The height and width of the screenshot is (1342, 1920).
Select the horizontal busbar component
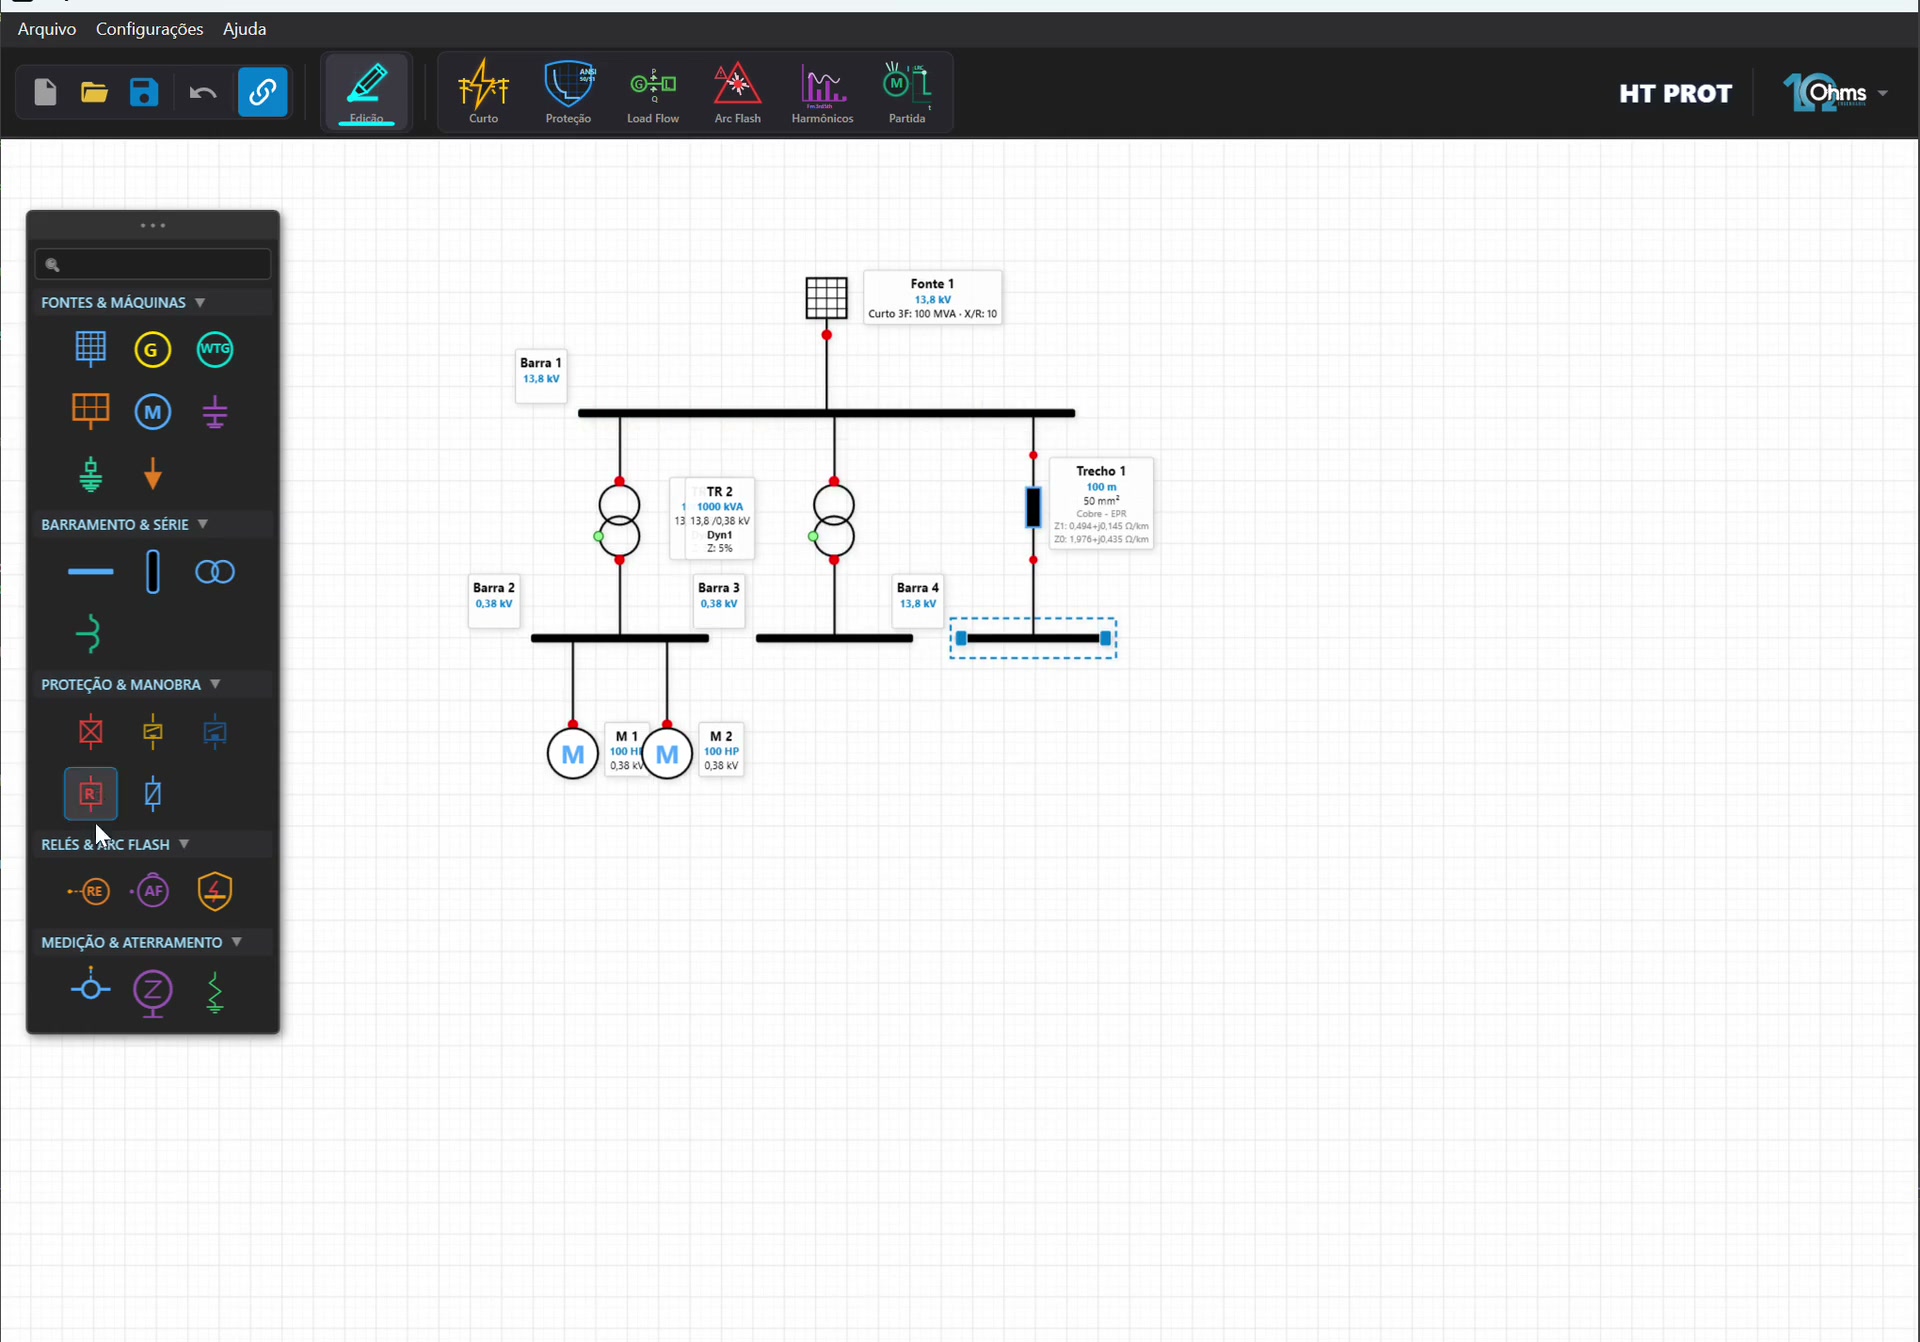click(x=90, y=571)
